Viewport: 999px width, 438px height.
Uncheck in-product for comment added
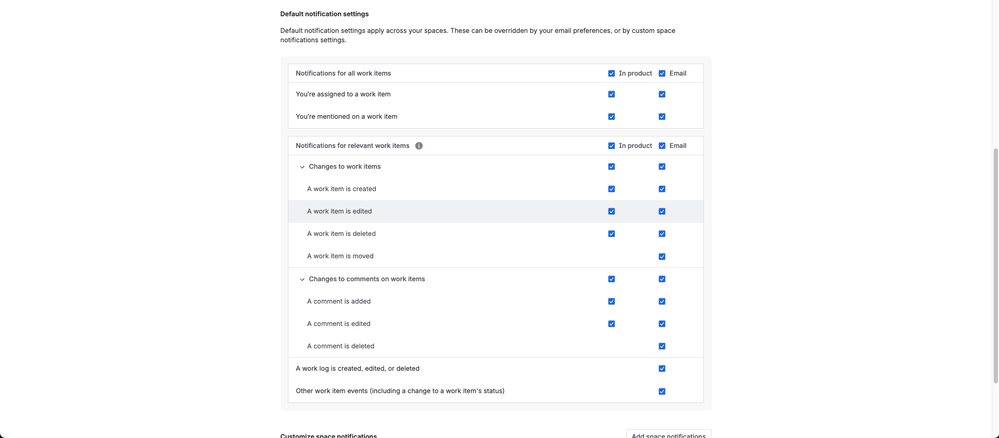pyautogui.click(x=612, y=302)
